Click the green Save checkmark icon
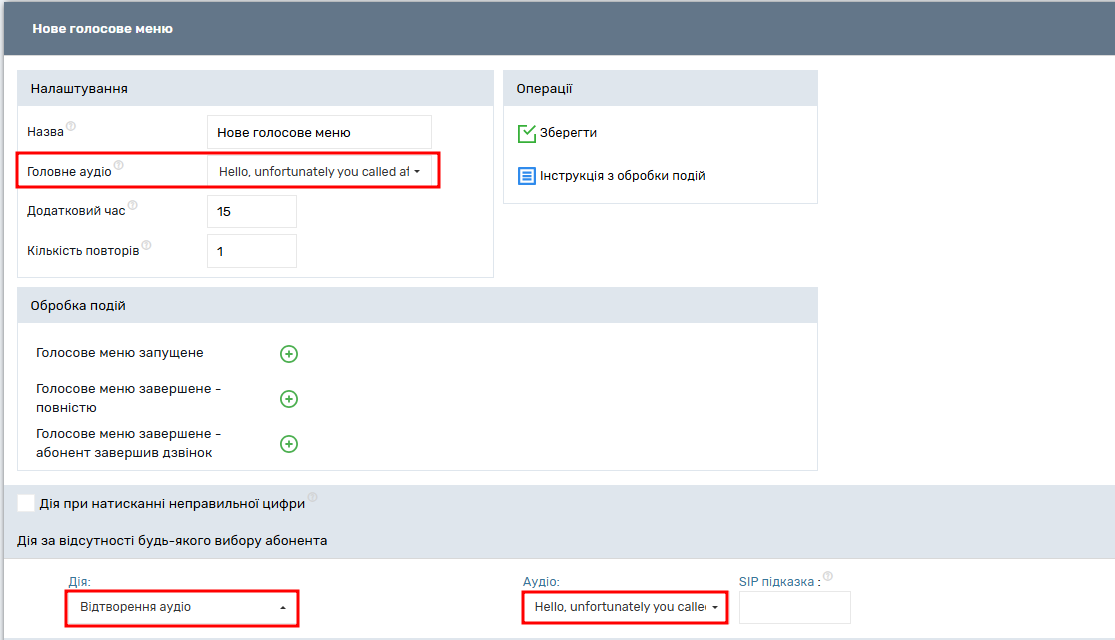The width and height of the screenshot is (1115, 640). click(x=527, y=134)
